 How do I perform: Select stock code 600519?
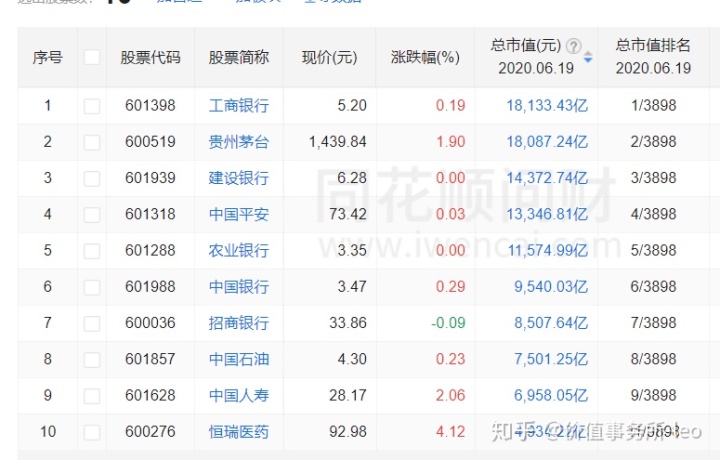150,142
